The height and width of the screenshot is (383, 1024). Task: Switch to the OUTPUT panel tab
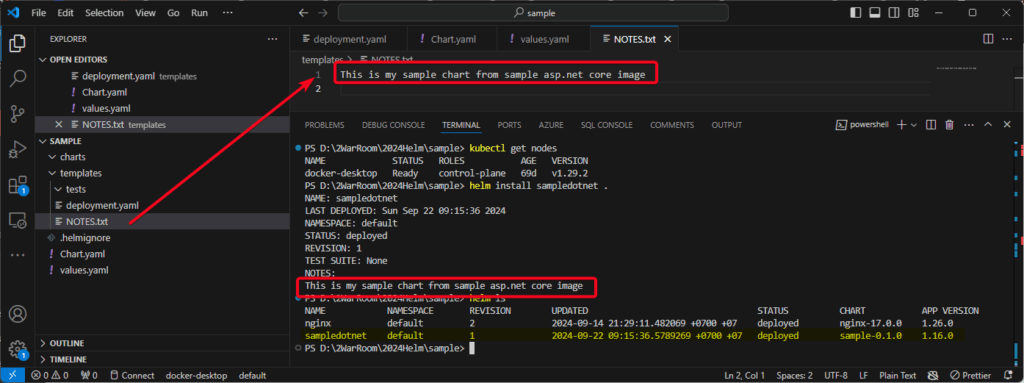pos(726,125)
